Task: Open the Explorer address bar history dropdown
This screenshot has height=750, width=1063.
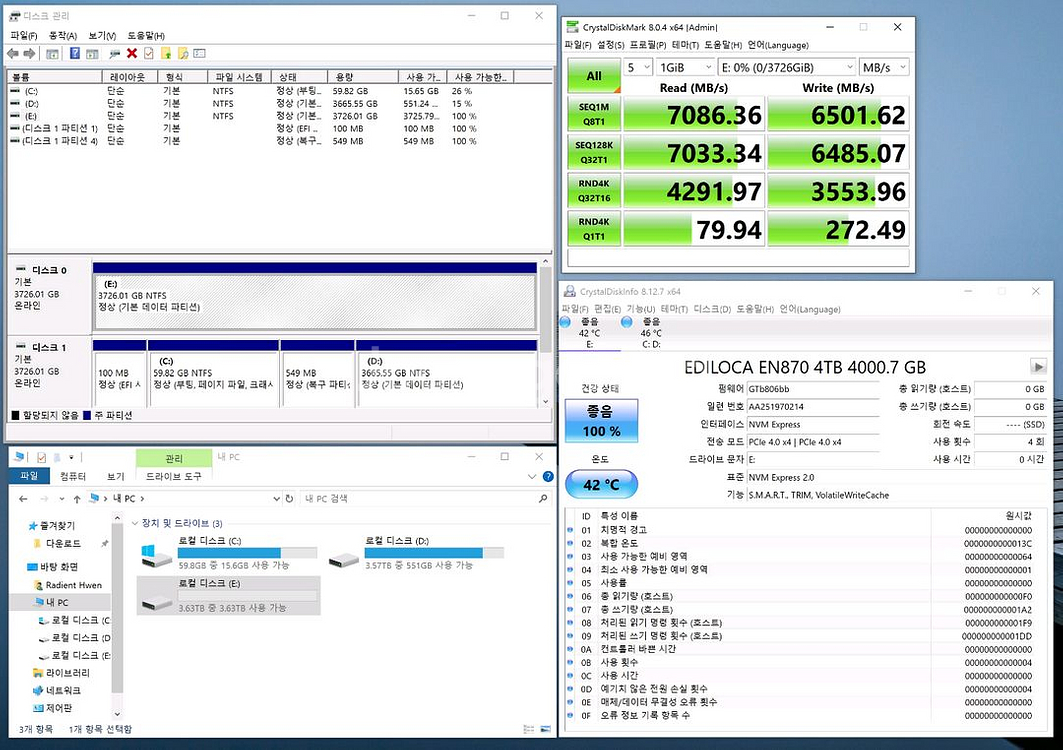Action: [276, 498]
